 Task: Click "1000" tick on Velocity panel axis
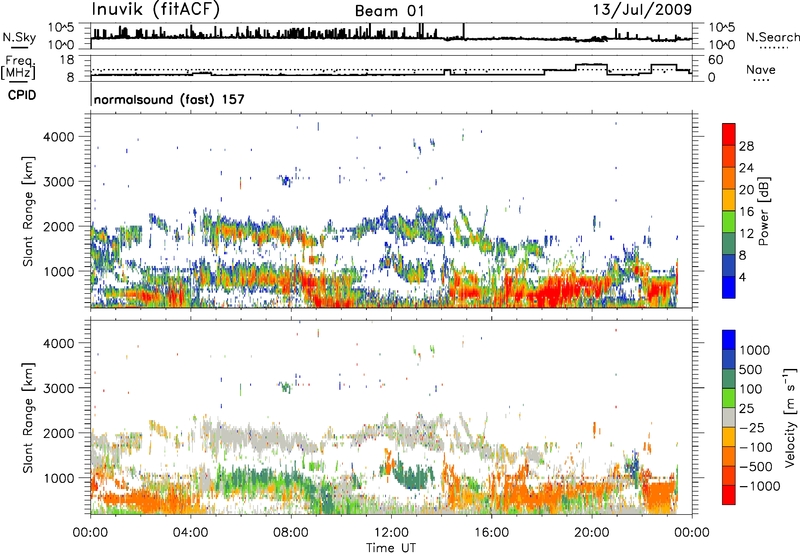coord(59,478)
